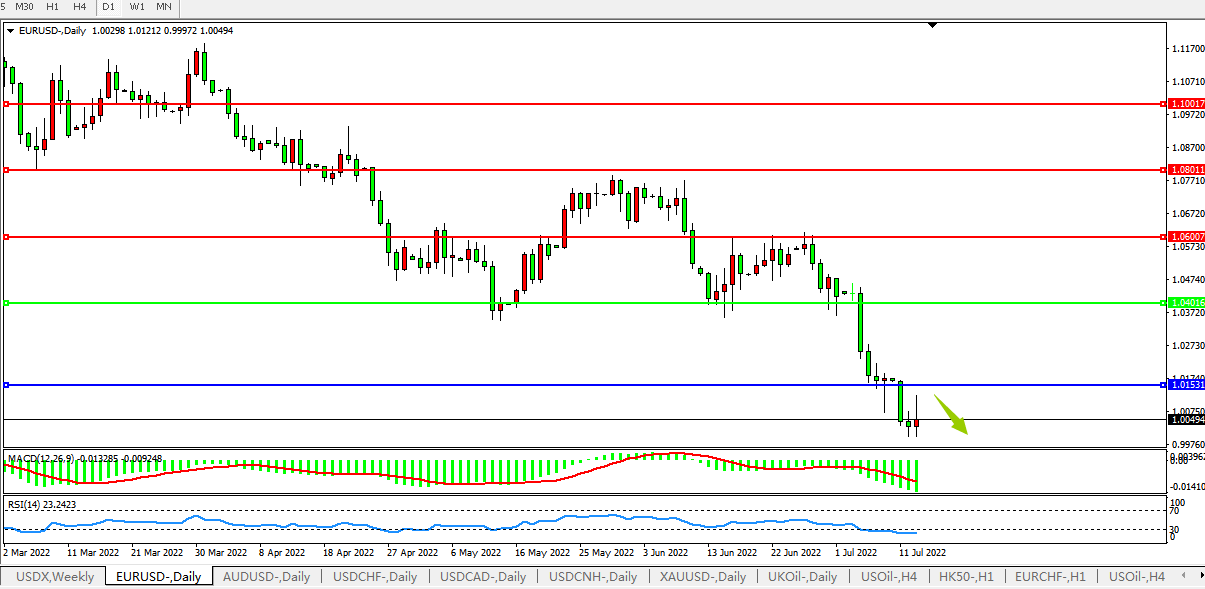Screen dimensions: 1205x589
Task: Toggle the H4 timeframe button
Action: (80, 6)
